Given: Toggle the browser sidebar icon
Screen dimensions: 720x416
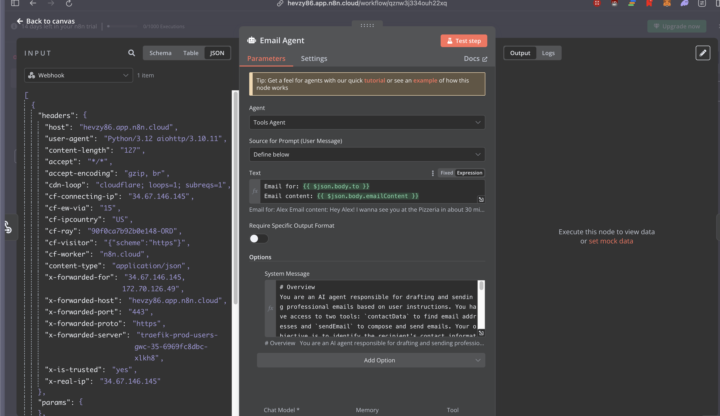Looking at the screenshot, I should [15, 3].
